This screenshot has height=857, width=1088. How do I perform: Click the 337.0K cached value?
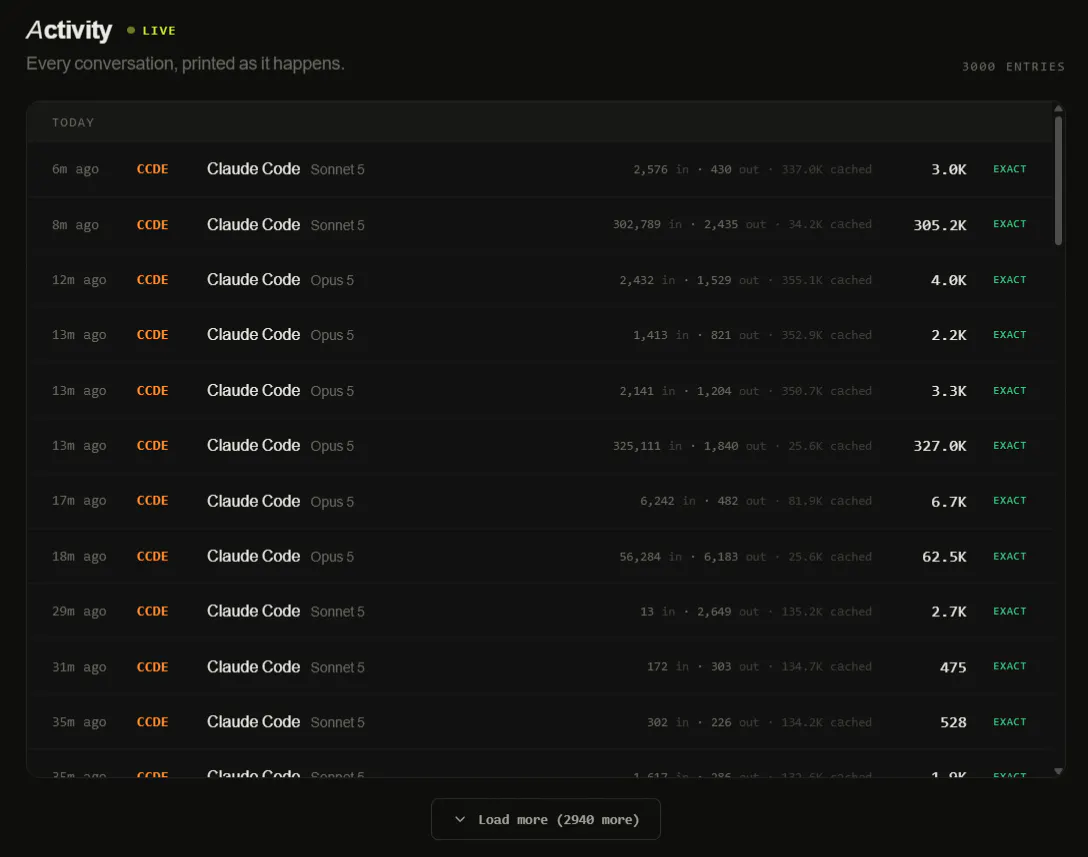click(x=826, y=169)
